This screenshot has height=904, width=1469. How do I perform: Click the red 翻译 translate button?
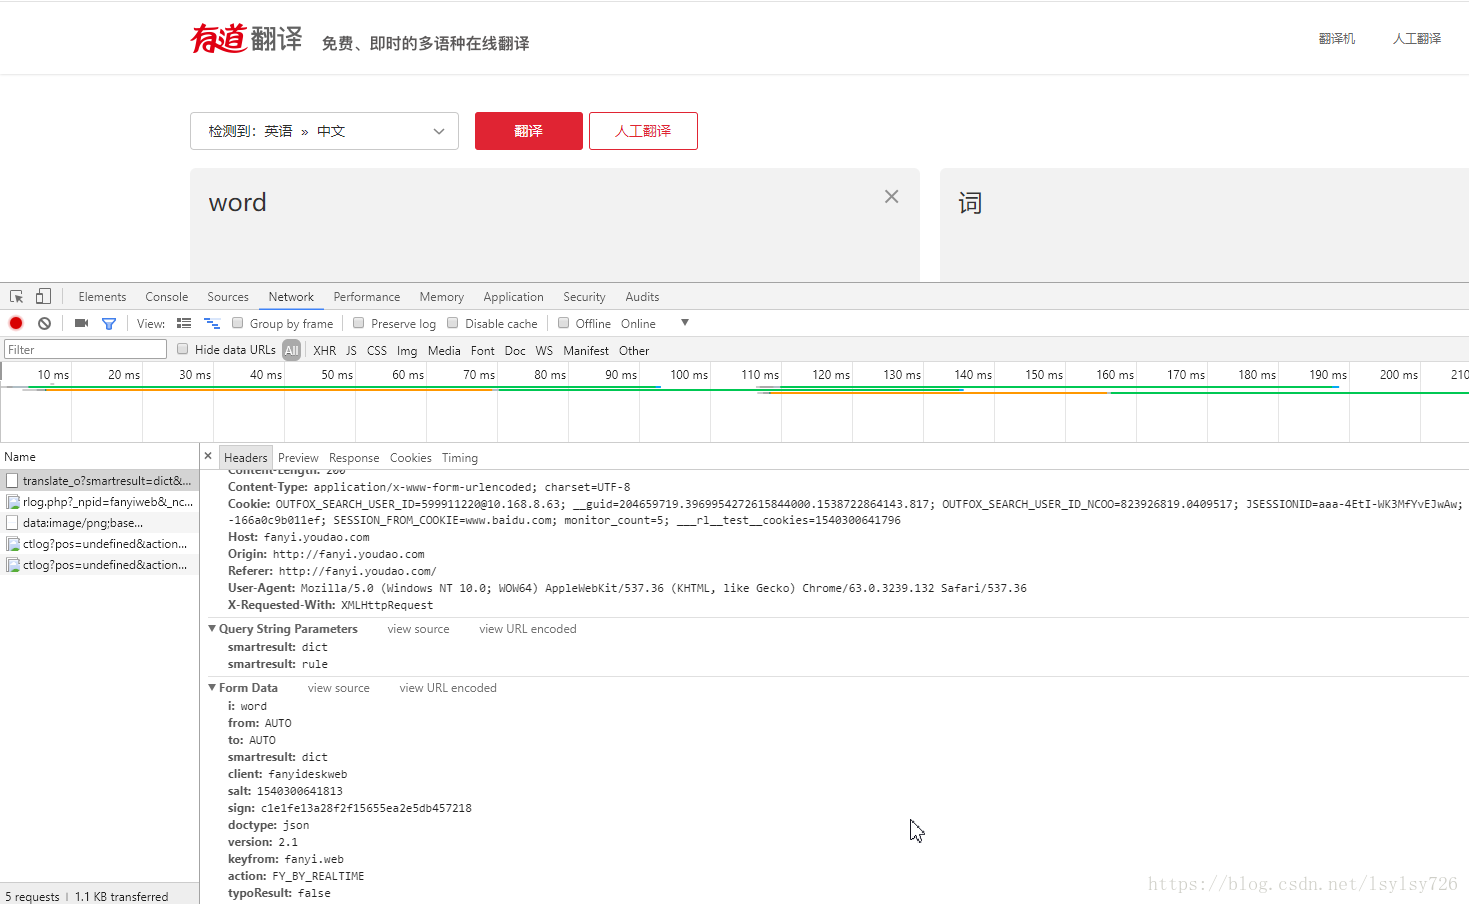tap(529, 131)
